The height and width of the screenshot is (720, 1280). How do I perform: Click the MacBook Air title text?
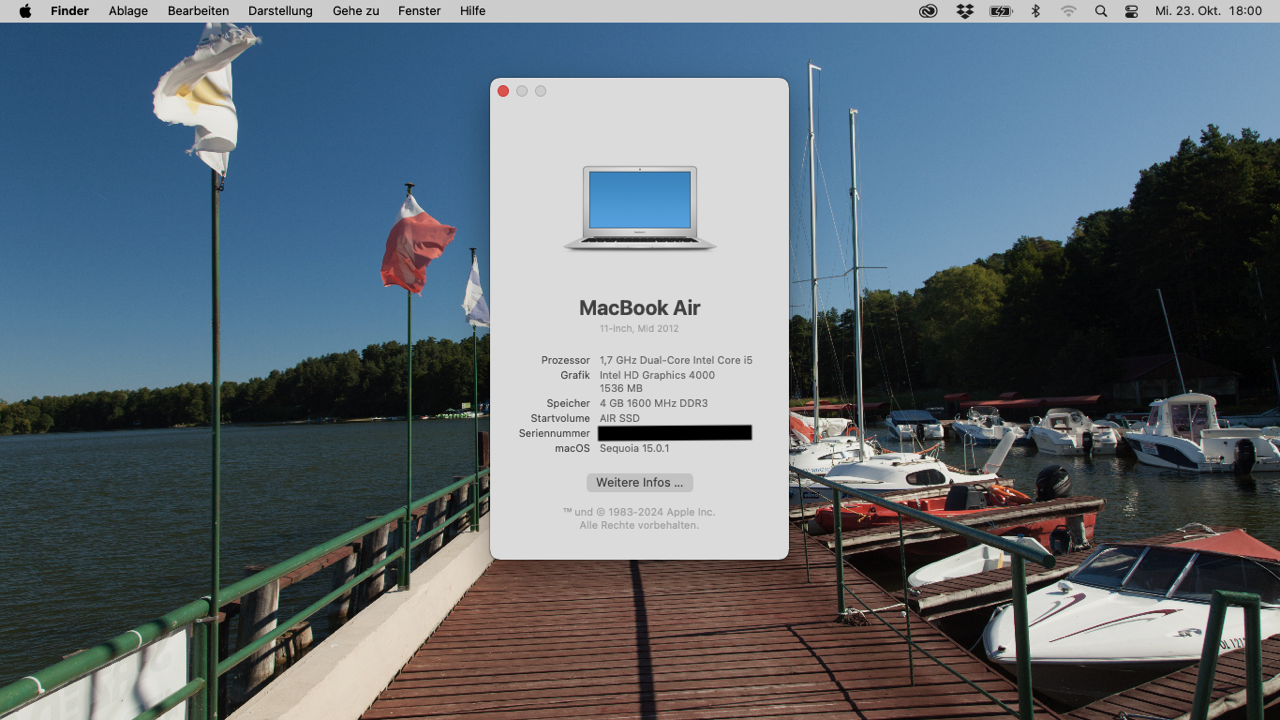(x=640, y=308)
